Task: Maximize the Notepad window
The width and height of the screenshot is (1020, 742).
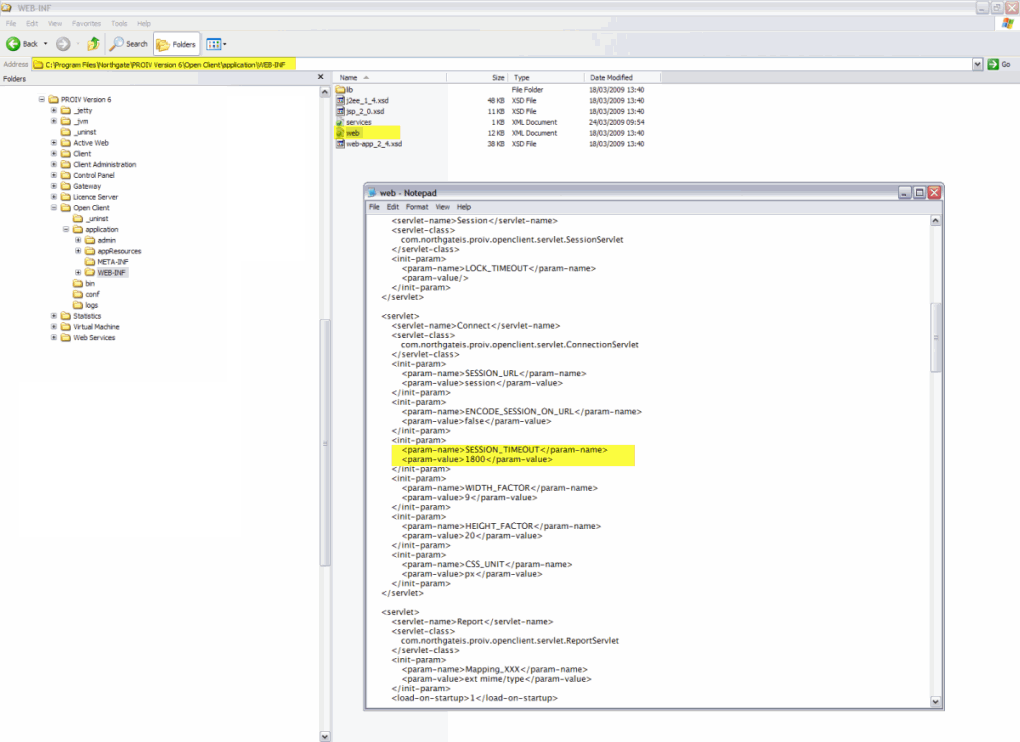Action: pos(919,192)
